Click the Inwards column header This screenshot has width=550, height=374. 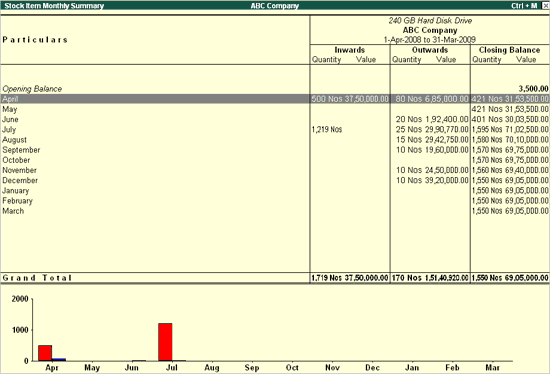click(350, 50)
